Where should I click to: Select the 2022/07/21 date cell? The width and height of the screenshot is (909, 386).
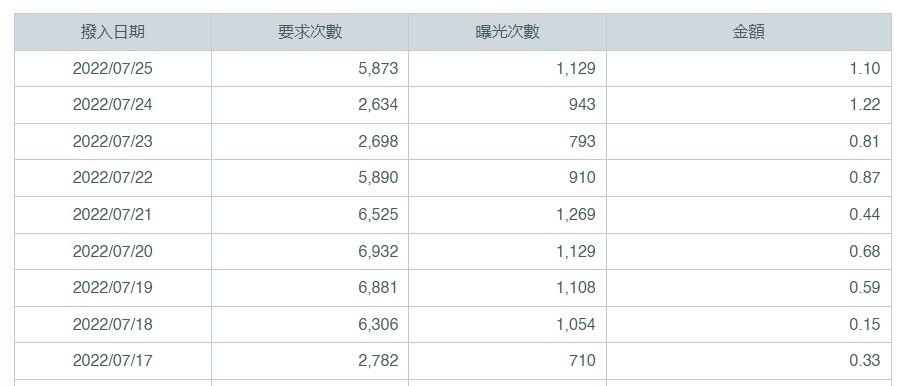tap(112, 214)
